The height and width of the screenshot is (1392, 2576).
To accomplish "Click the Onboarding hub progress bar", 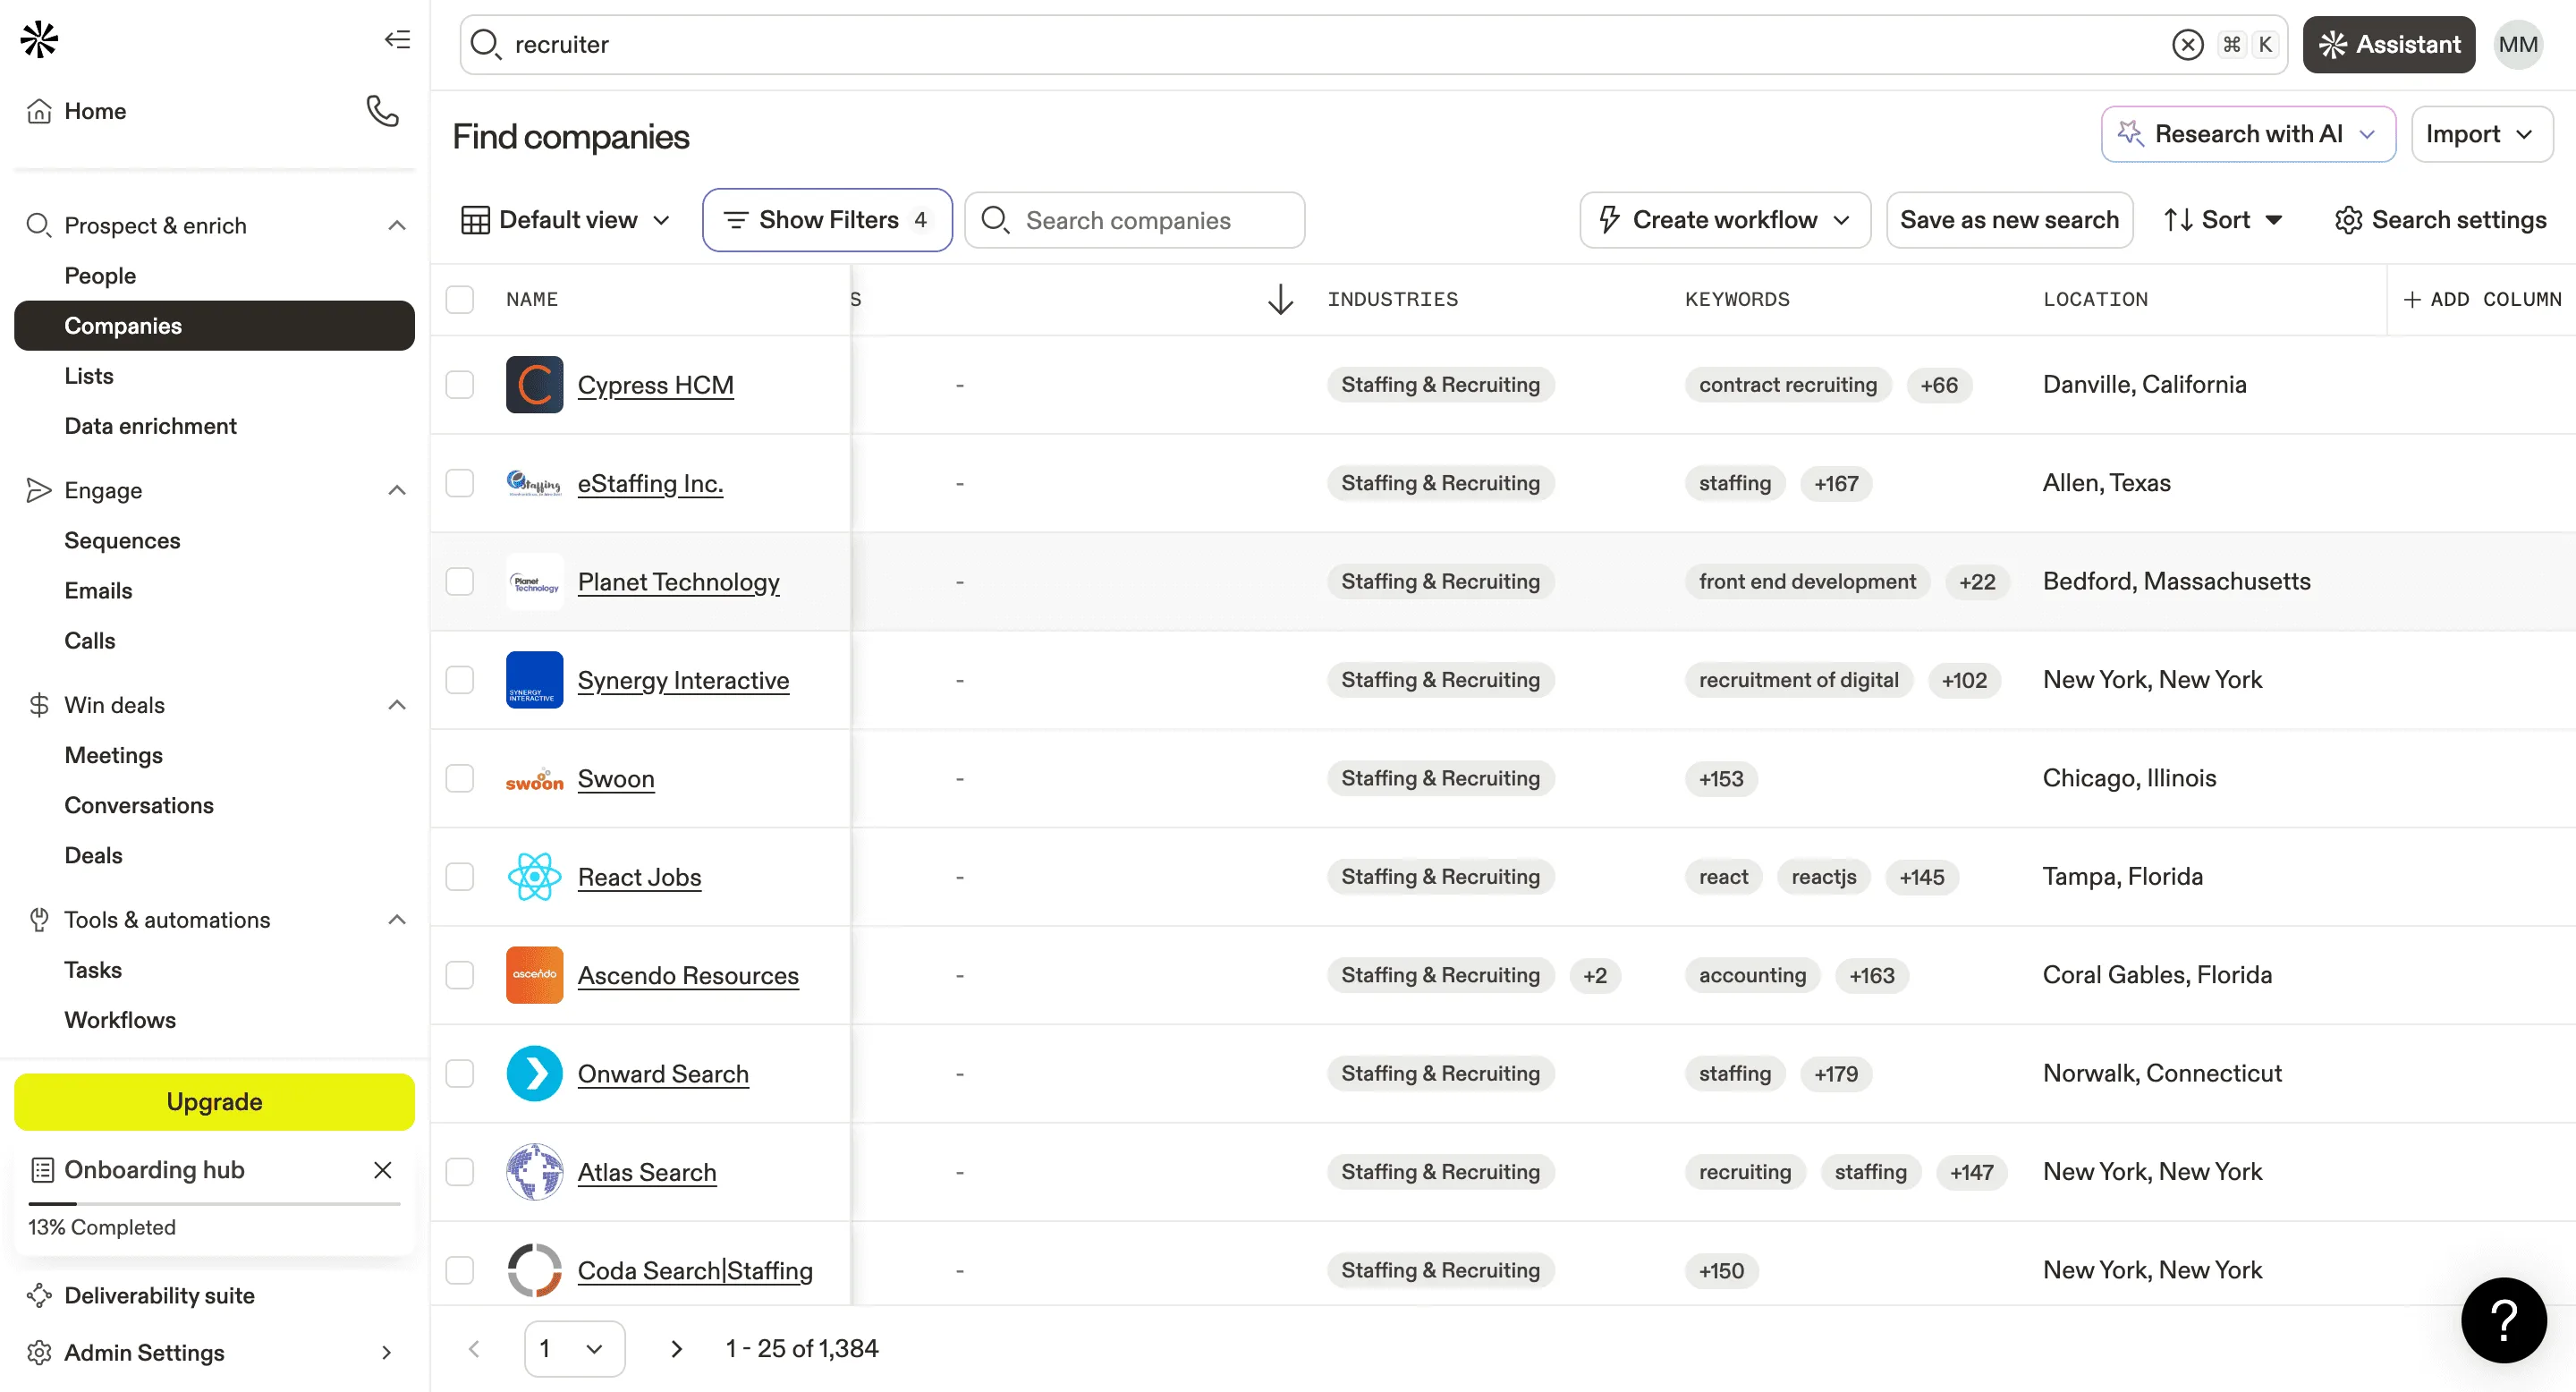I will [x=213, y=1204].
